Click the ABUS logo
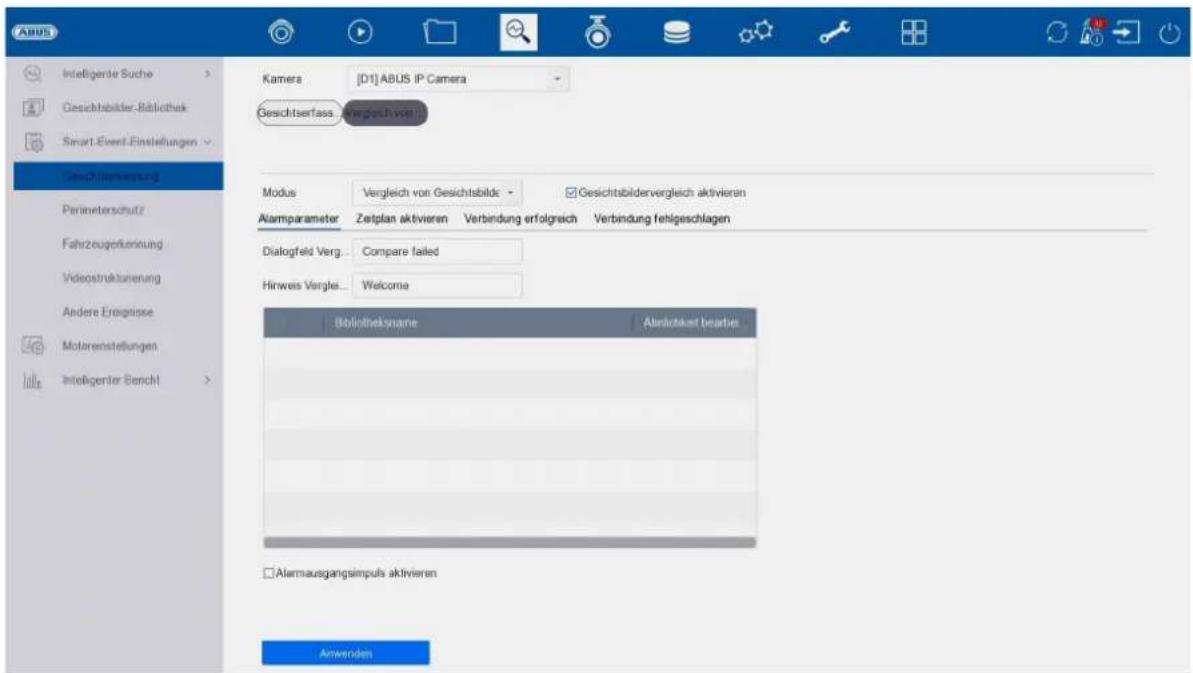Image resolution: width=1193 pixels, height=673 pixels. coord(34,32)
